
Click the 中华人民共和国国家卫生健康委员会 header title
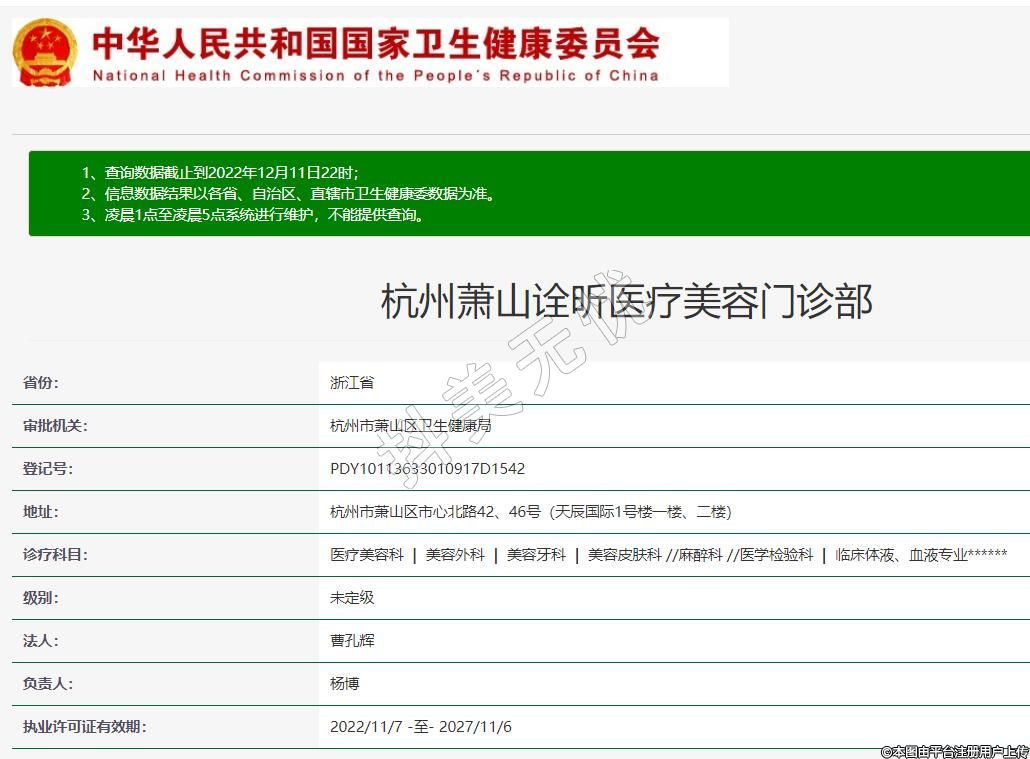(x=375, y=42)
